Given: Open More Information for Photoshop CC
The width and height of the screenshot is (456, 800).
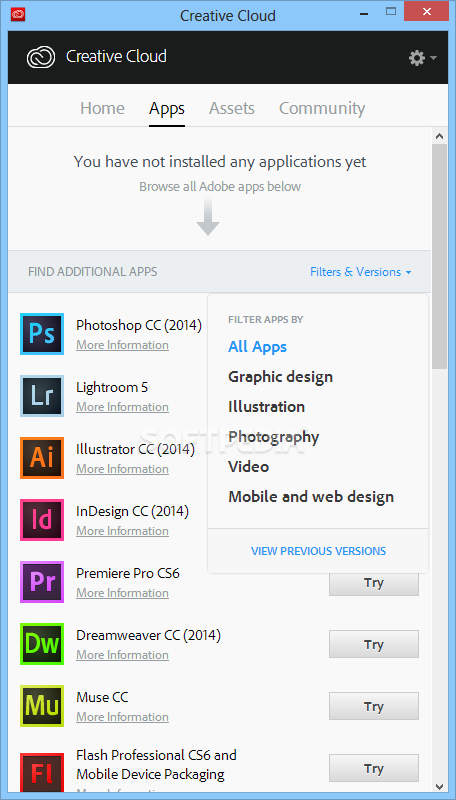Looking at the screenshot, I should [122, 345].
